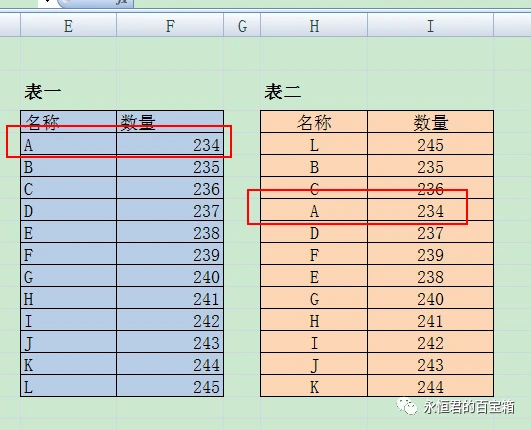The height and width of the screenshot is (430, 531).
Task: Select cell 234 in blue table
Action: 170,144
